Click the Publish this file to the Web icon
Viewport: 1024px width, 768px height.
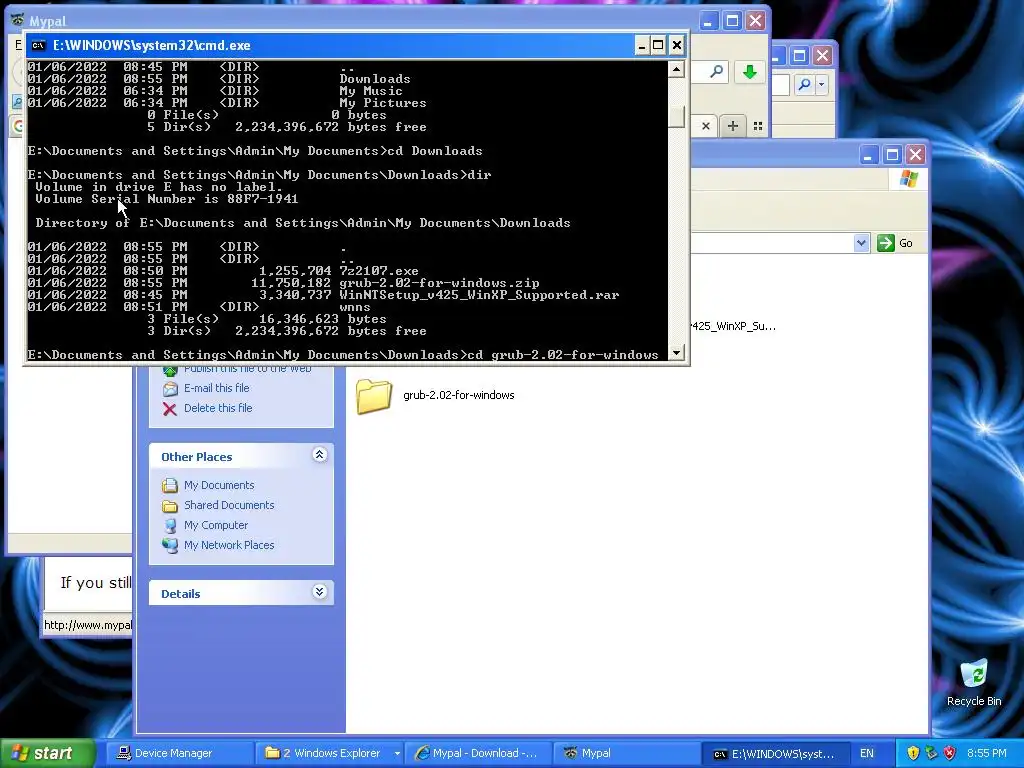pyautogui.click(x=170, y=371)
